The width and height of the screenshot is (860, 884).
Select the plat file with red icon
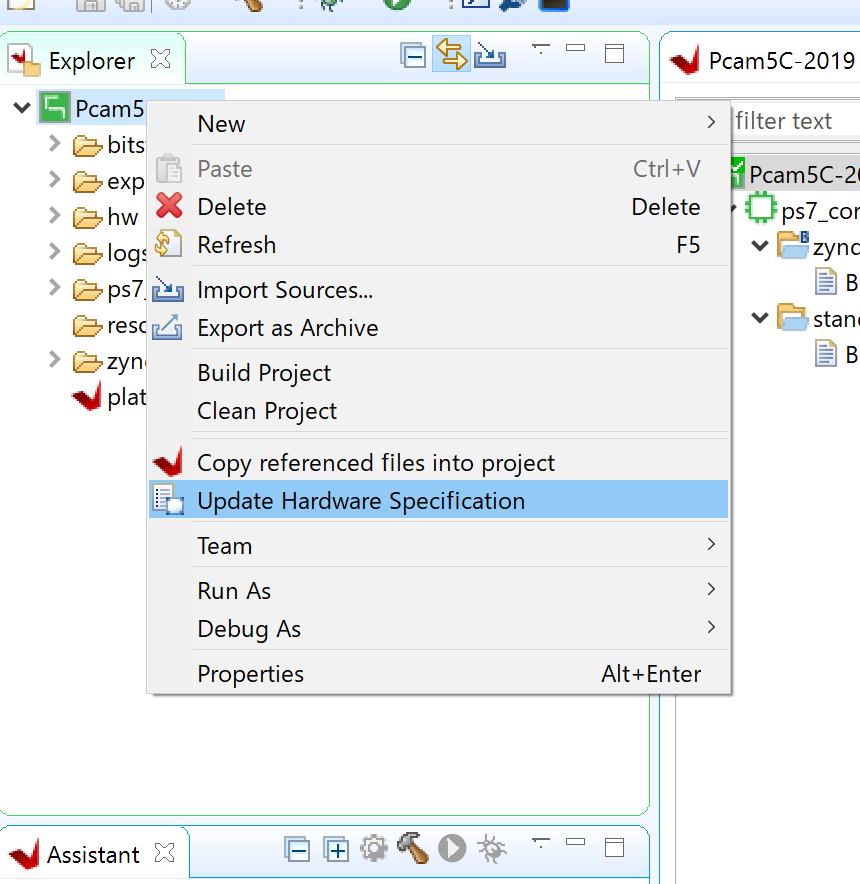[109, 397]
